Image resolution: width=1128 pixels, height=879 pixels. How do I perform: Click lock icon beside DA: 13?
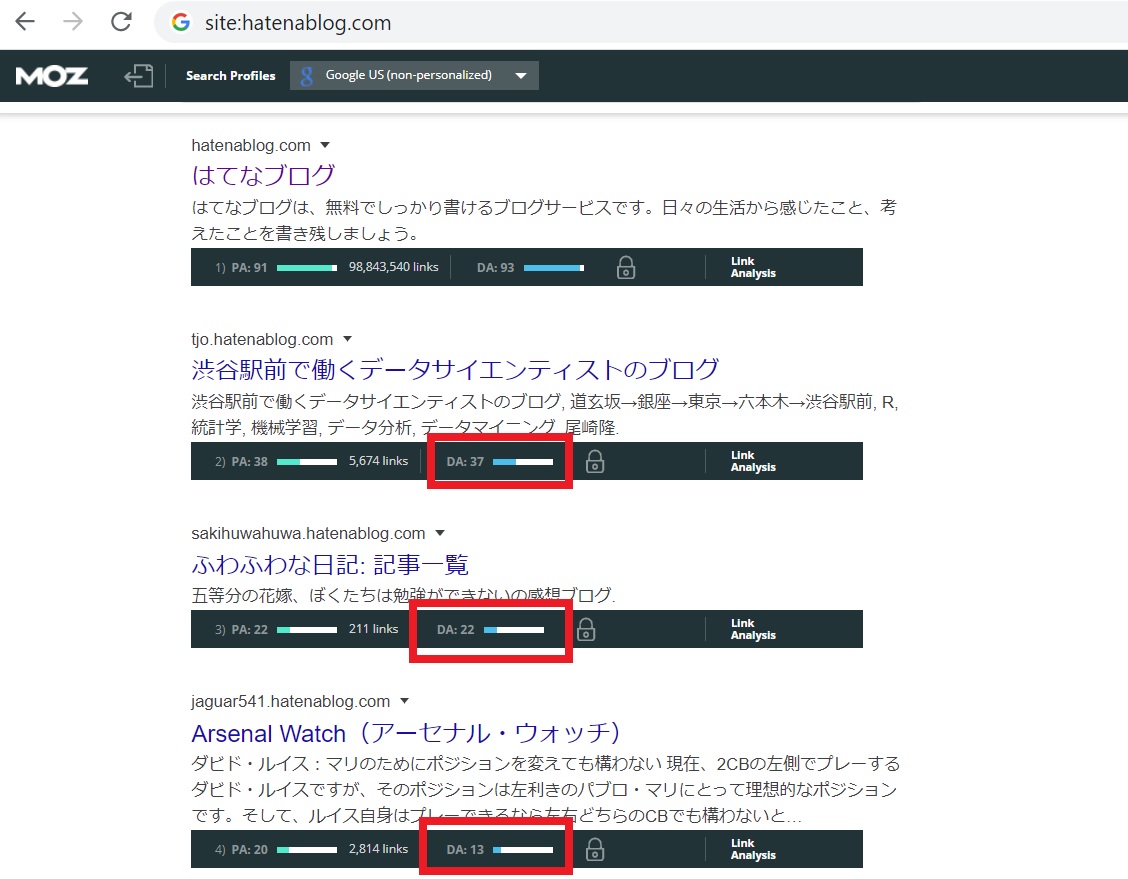[595, 849]
